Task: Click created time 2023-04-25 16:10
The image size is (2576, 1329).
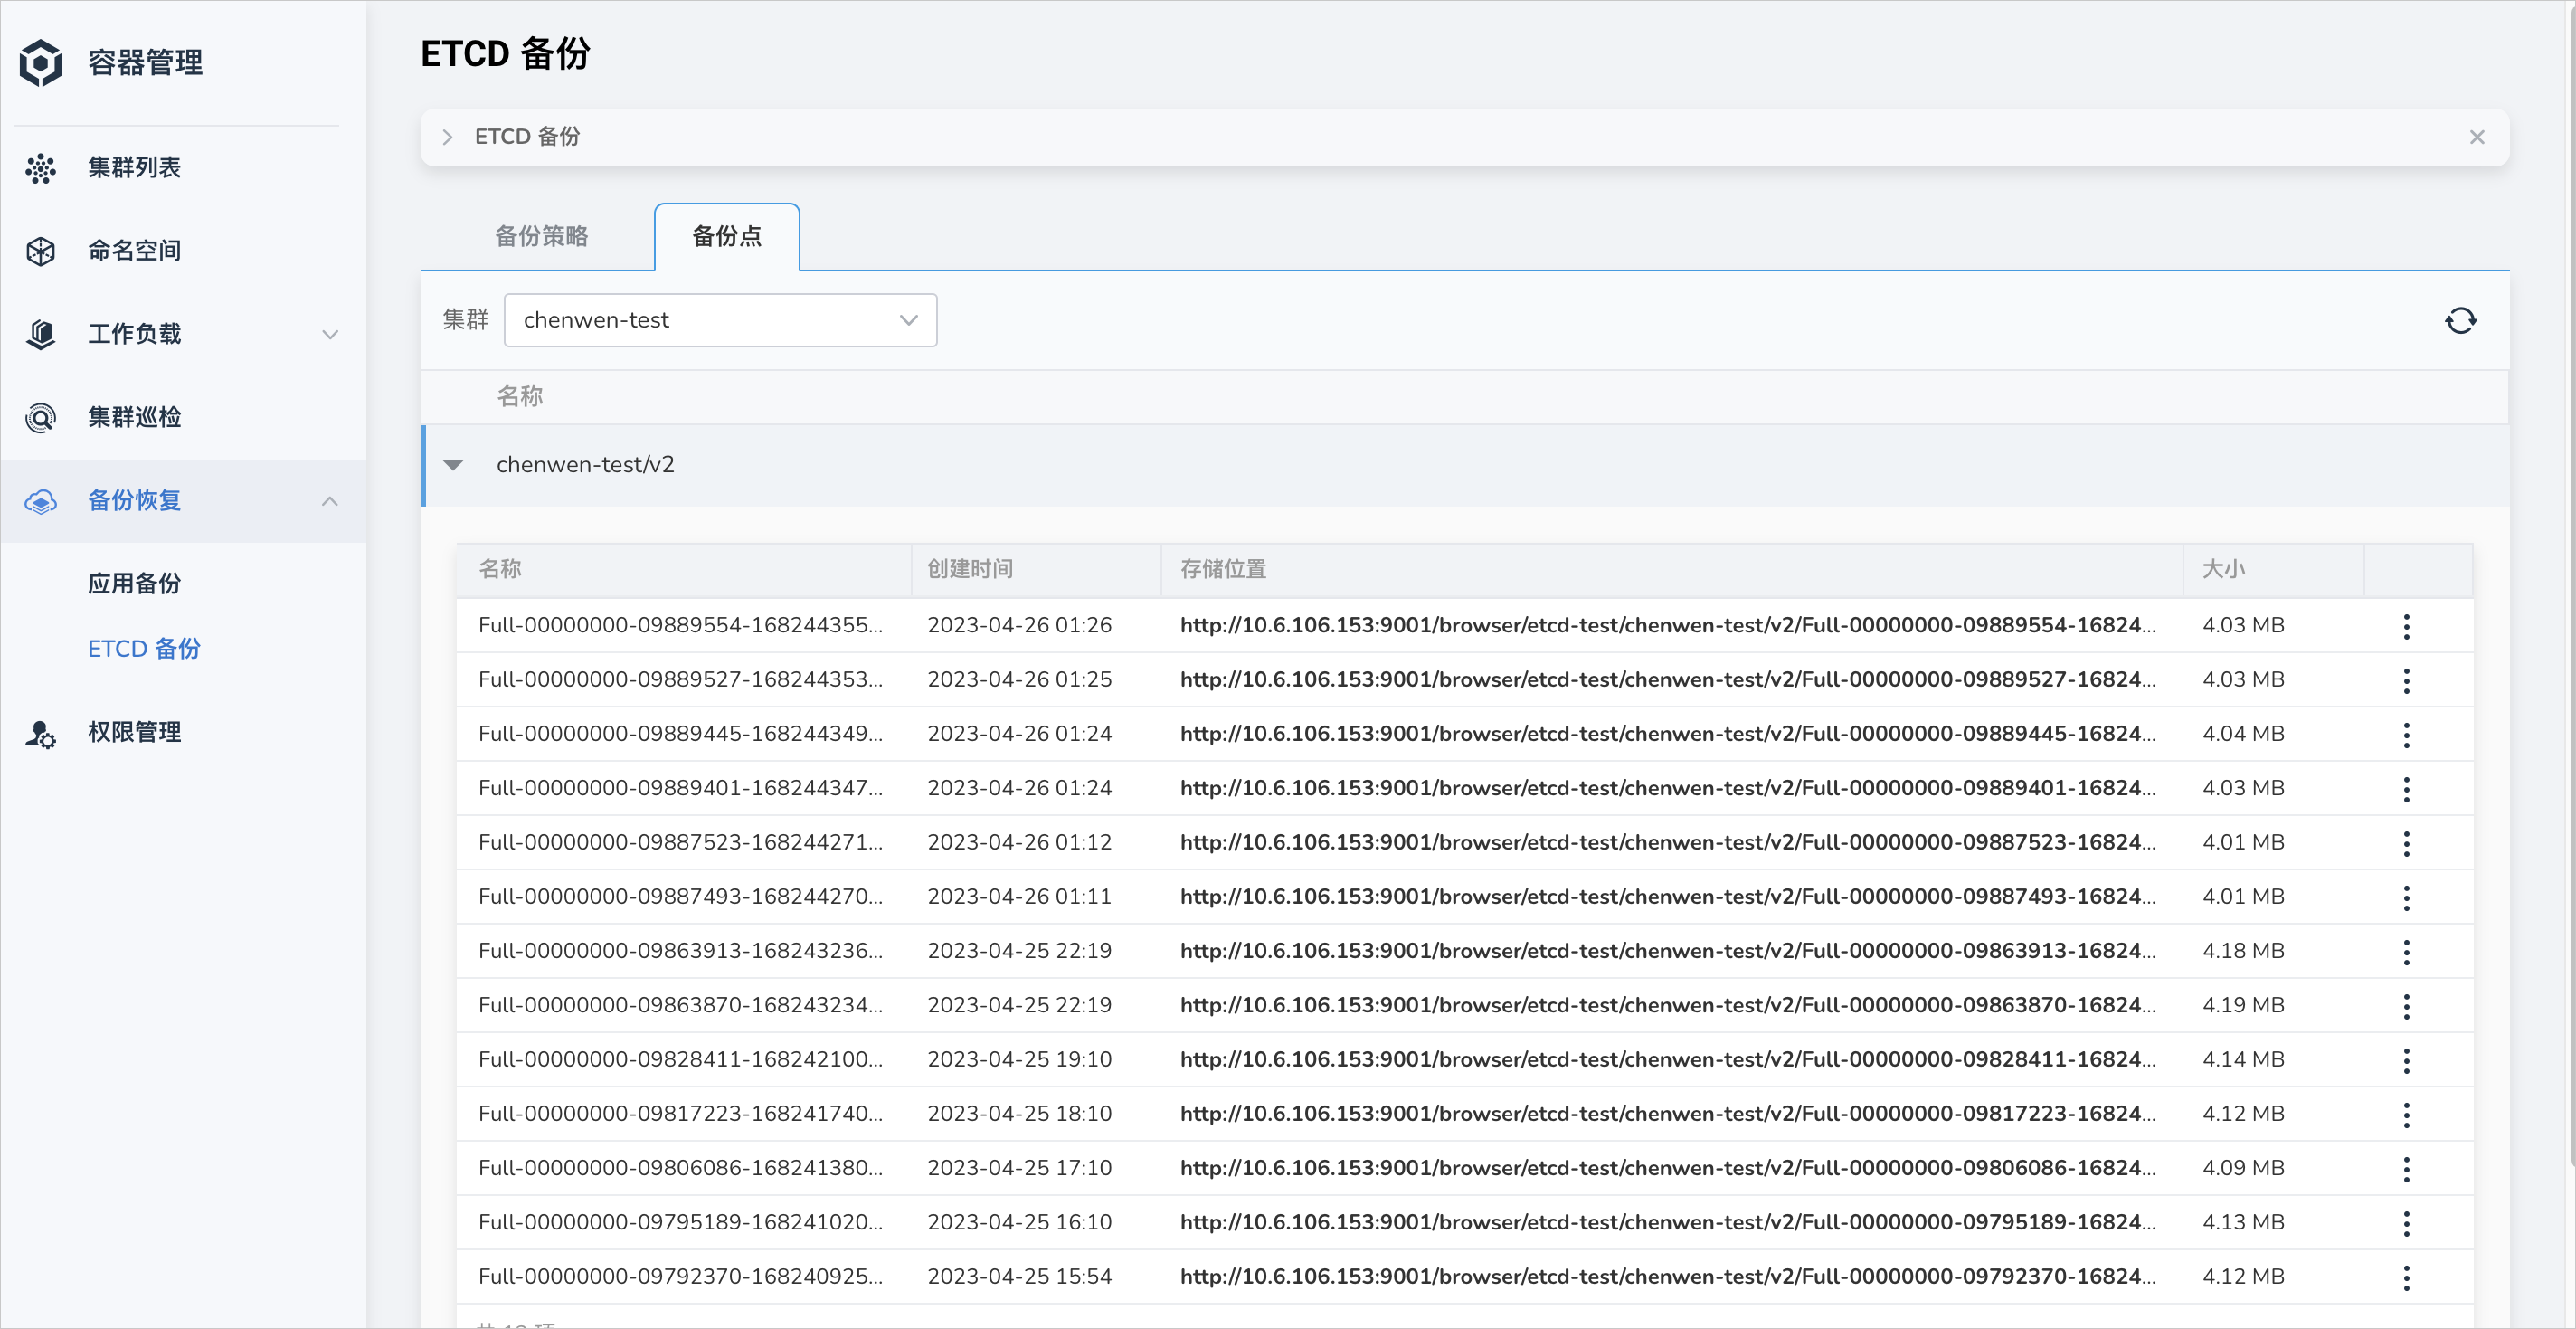Action: tap(1019, 1222)
